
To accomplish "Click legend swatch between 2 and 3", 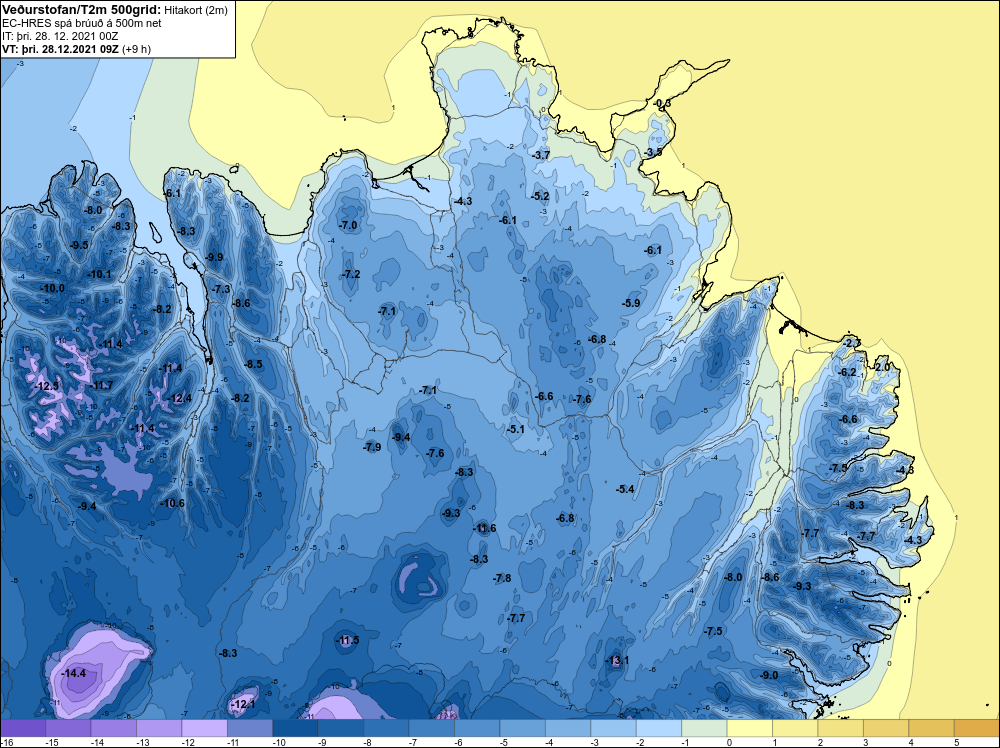I will click(x=841, y=728).
